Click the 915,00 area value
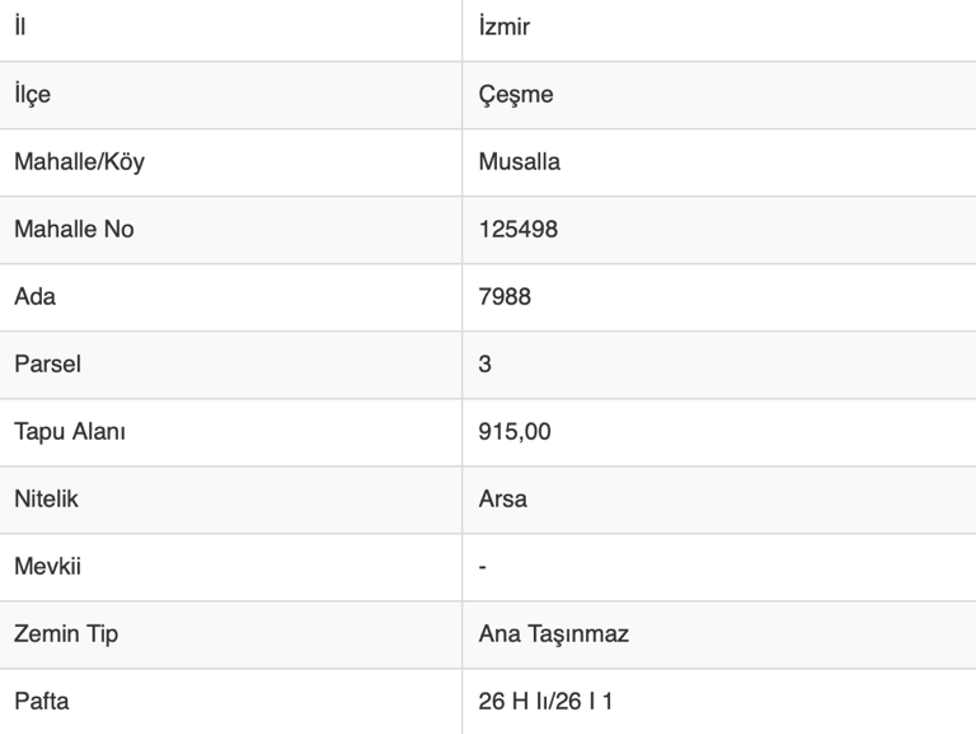Image resolution: width=976 pixels, height=734 pixels. (x=514, y=432)
